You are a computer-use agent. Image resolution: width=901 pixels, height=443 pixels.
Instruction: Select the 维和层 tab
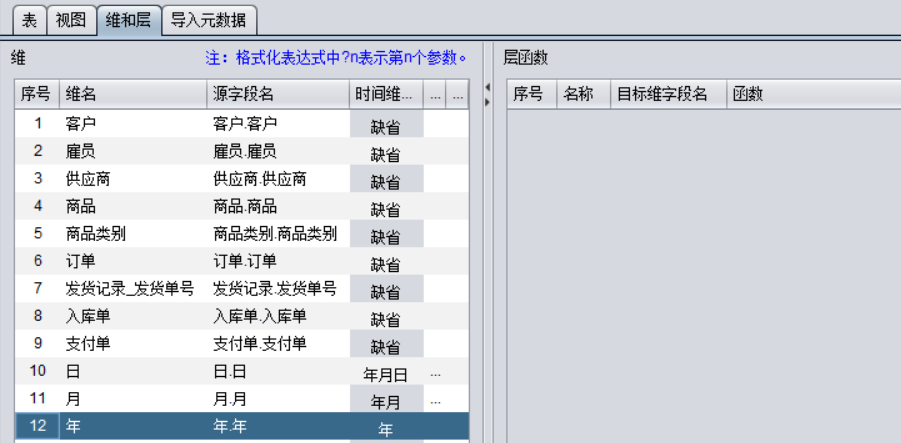(129, 18)
